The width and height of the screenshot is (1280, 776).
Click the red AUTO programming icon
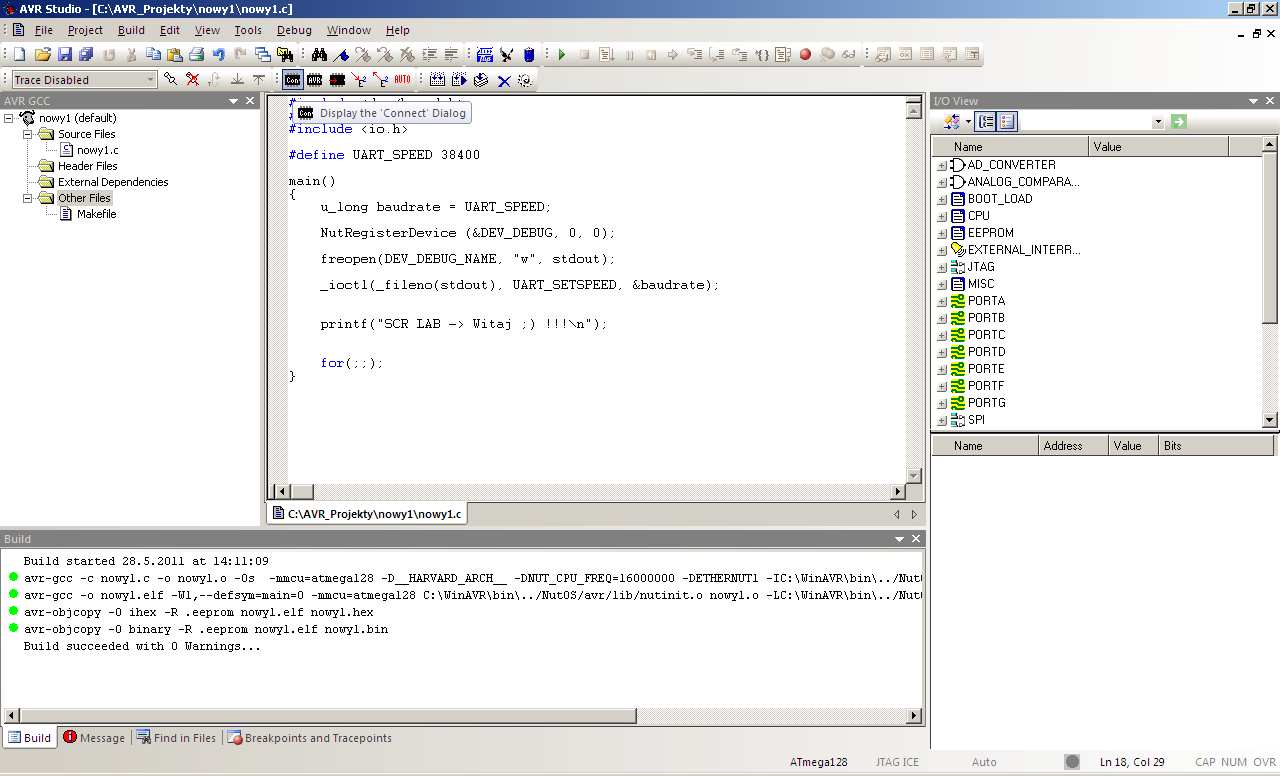tap(402, 80)
